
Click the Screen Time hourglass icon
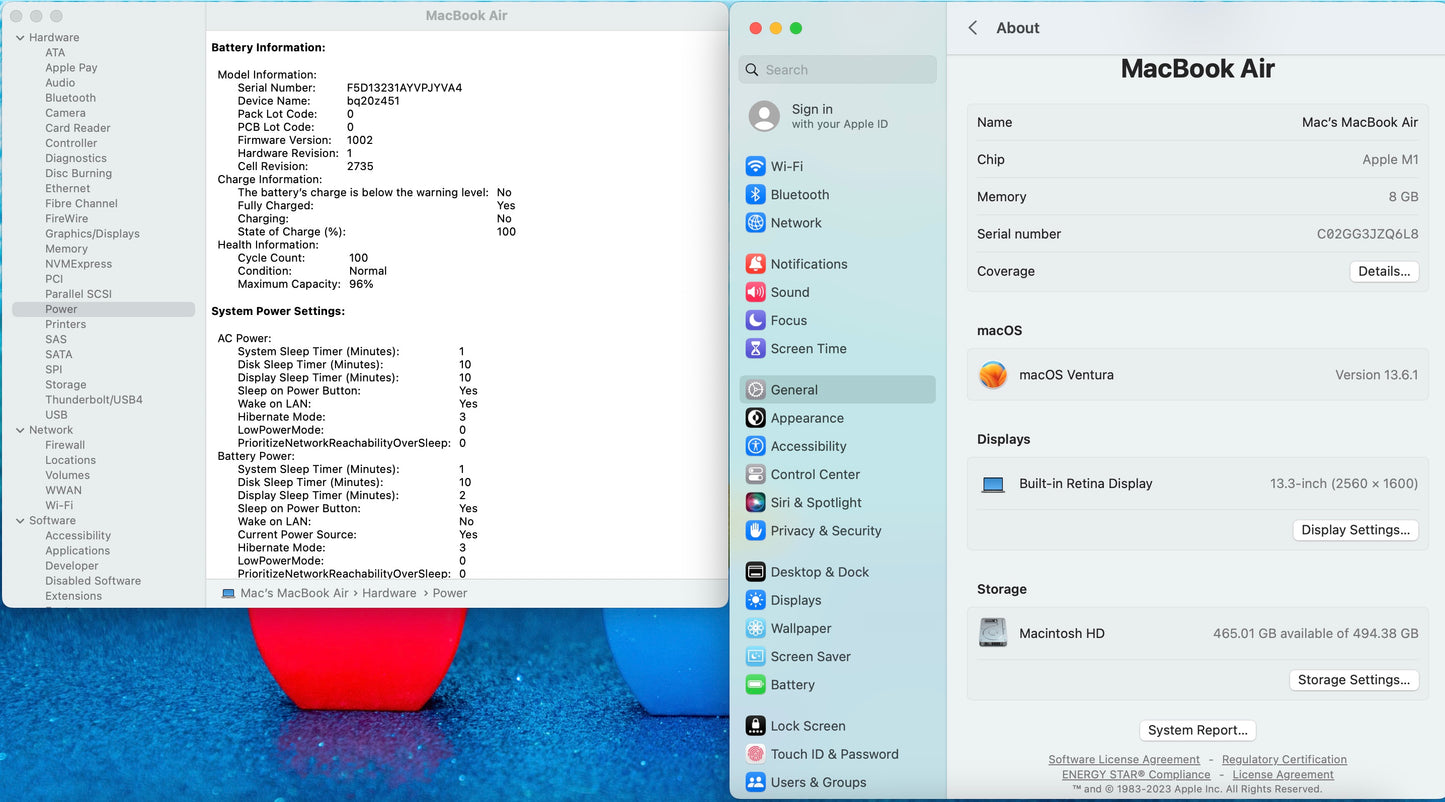tap(755, 348)
